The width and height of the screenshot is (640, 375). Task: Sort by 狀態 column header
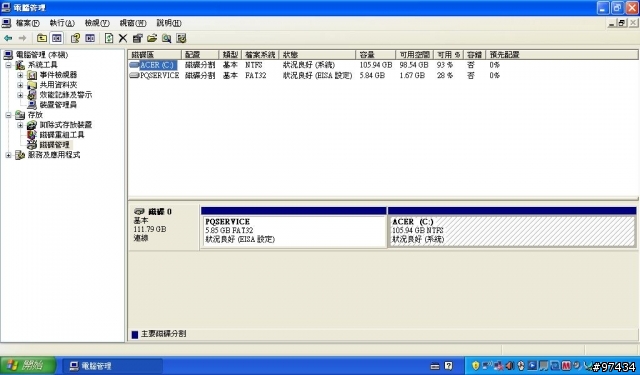(x=318, y=55)
